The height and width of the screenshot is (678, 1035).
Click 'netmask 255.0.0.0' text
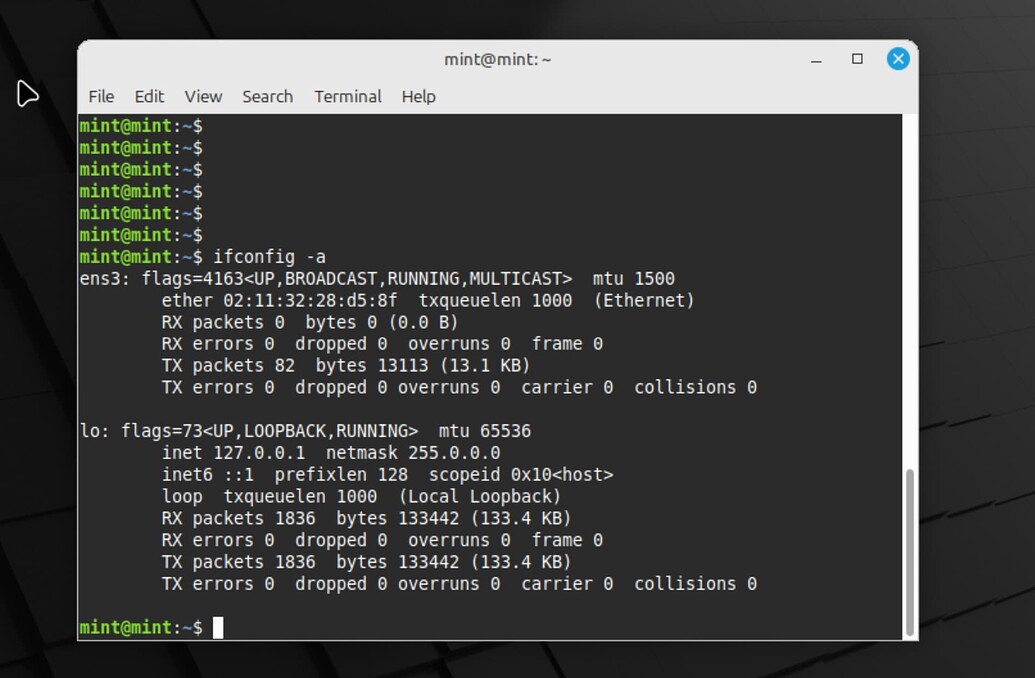tap(413, 453)
